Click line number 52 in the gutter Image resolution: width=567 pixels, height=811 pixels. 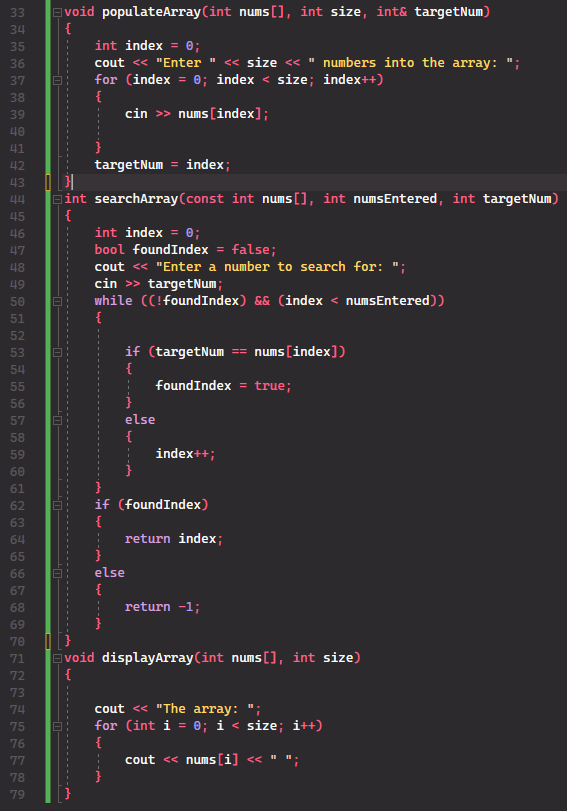click(17, 336)
